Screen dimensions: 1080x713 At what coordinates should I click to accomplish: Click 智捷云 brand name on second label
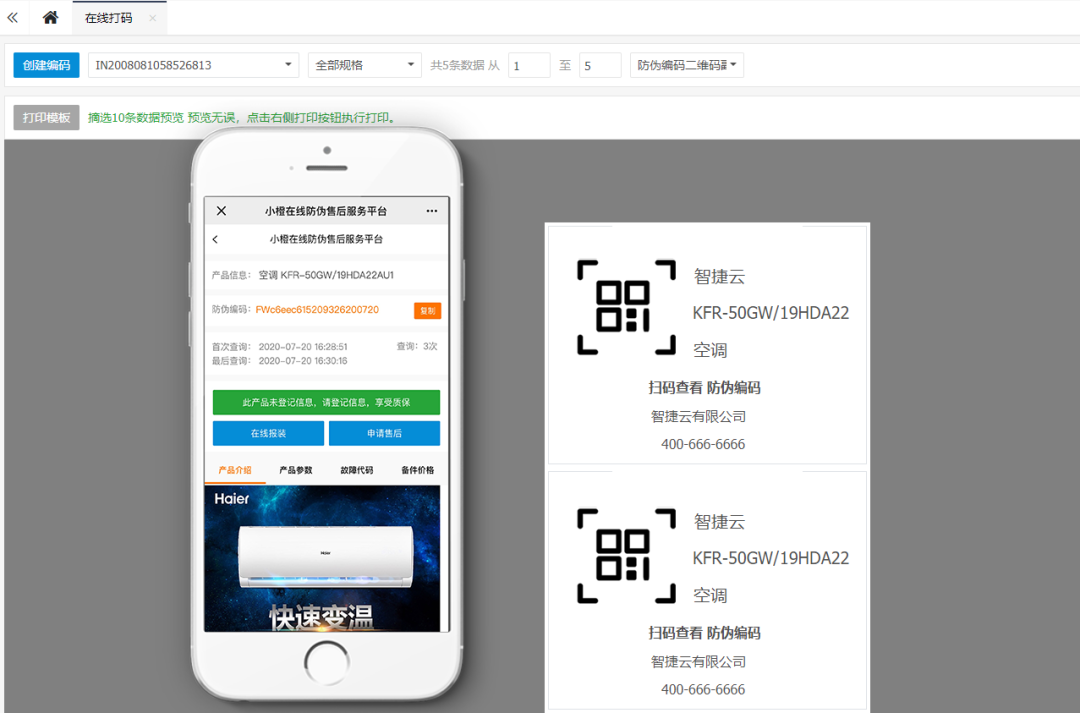point(719,522)
